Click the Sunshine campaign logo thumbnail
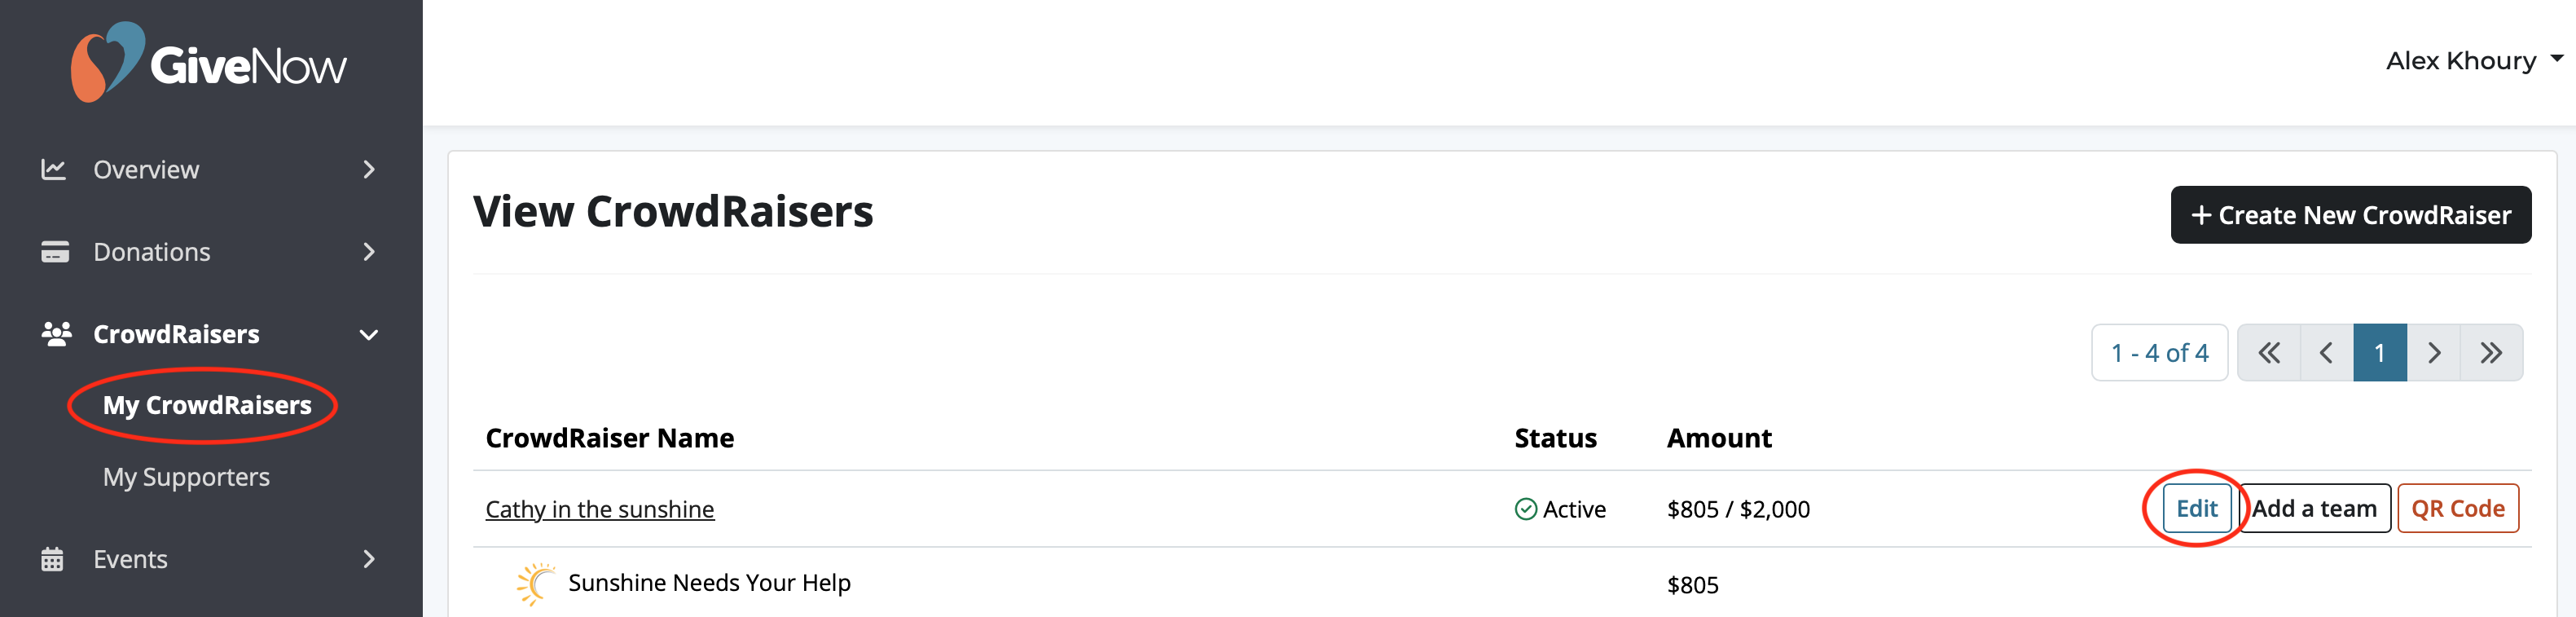Viewport: 2576px width, 617px height. pos(536,584)
